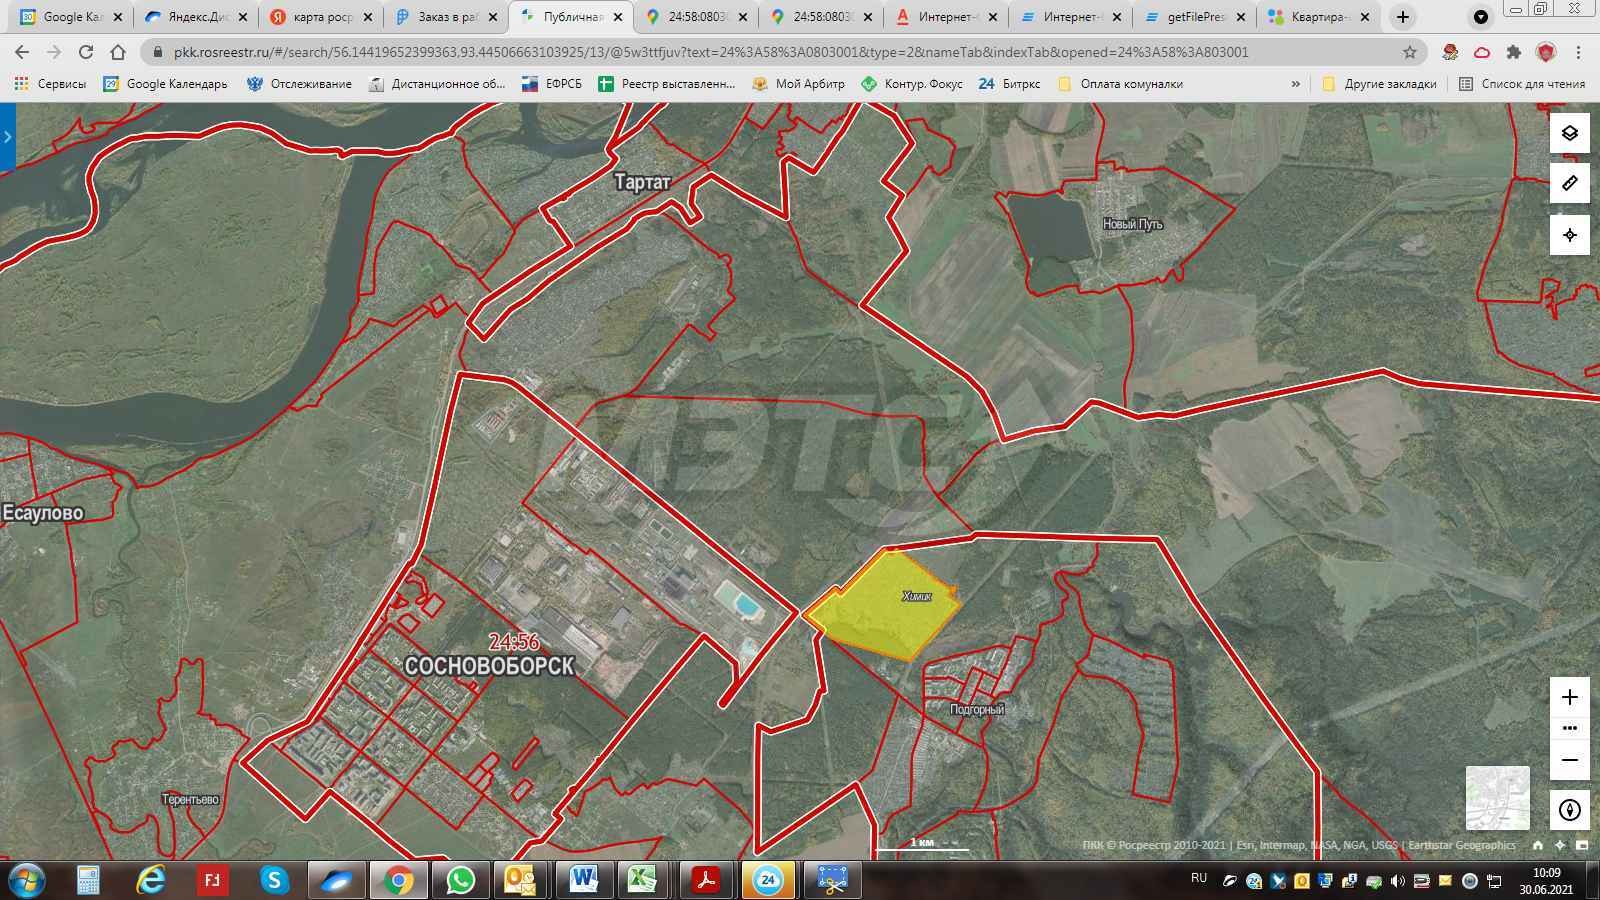Open the Другие закладки bookmarks folder

click(1380, 84)
